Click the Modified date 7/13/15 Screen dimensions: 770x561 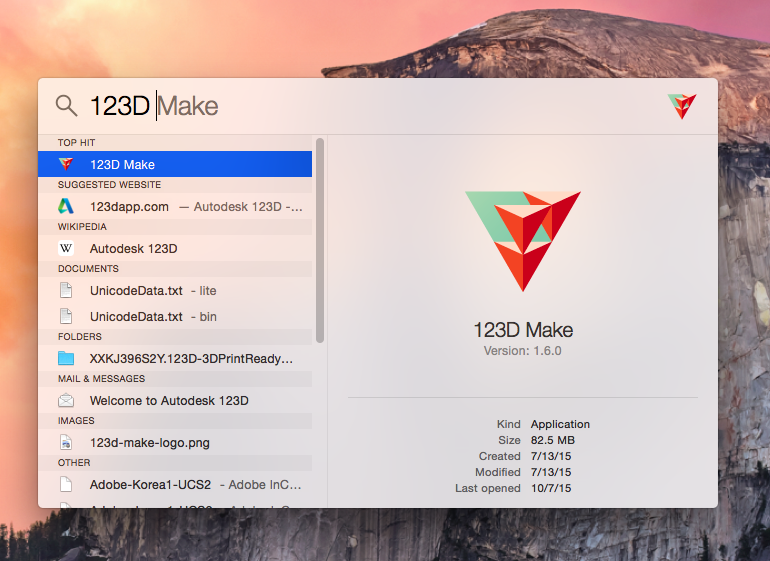tap(550, 472)
